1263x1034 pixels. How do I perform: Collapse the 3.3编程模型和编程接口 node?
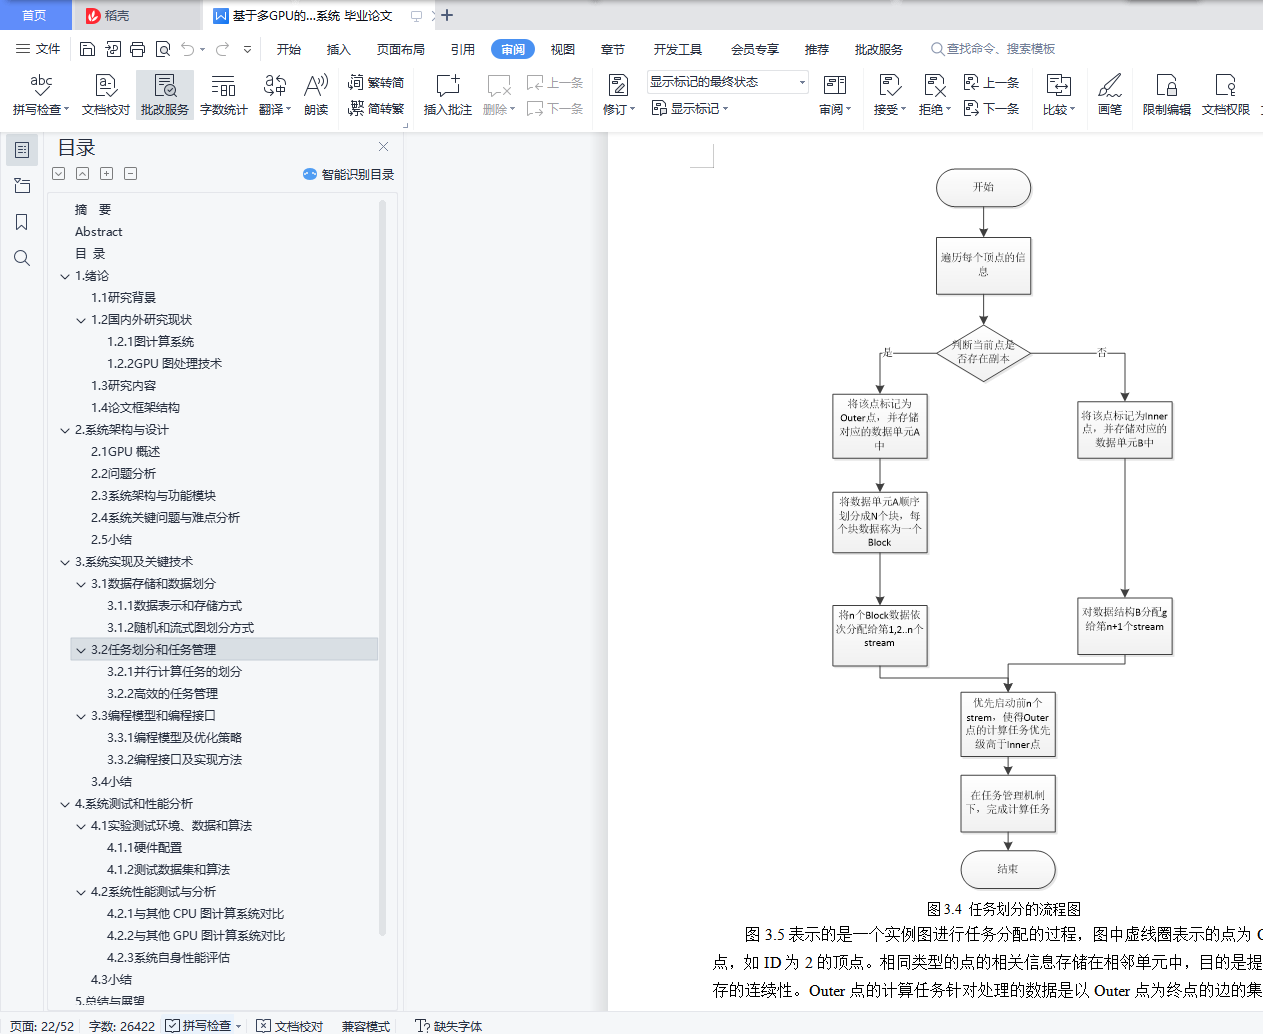(81, 716)
